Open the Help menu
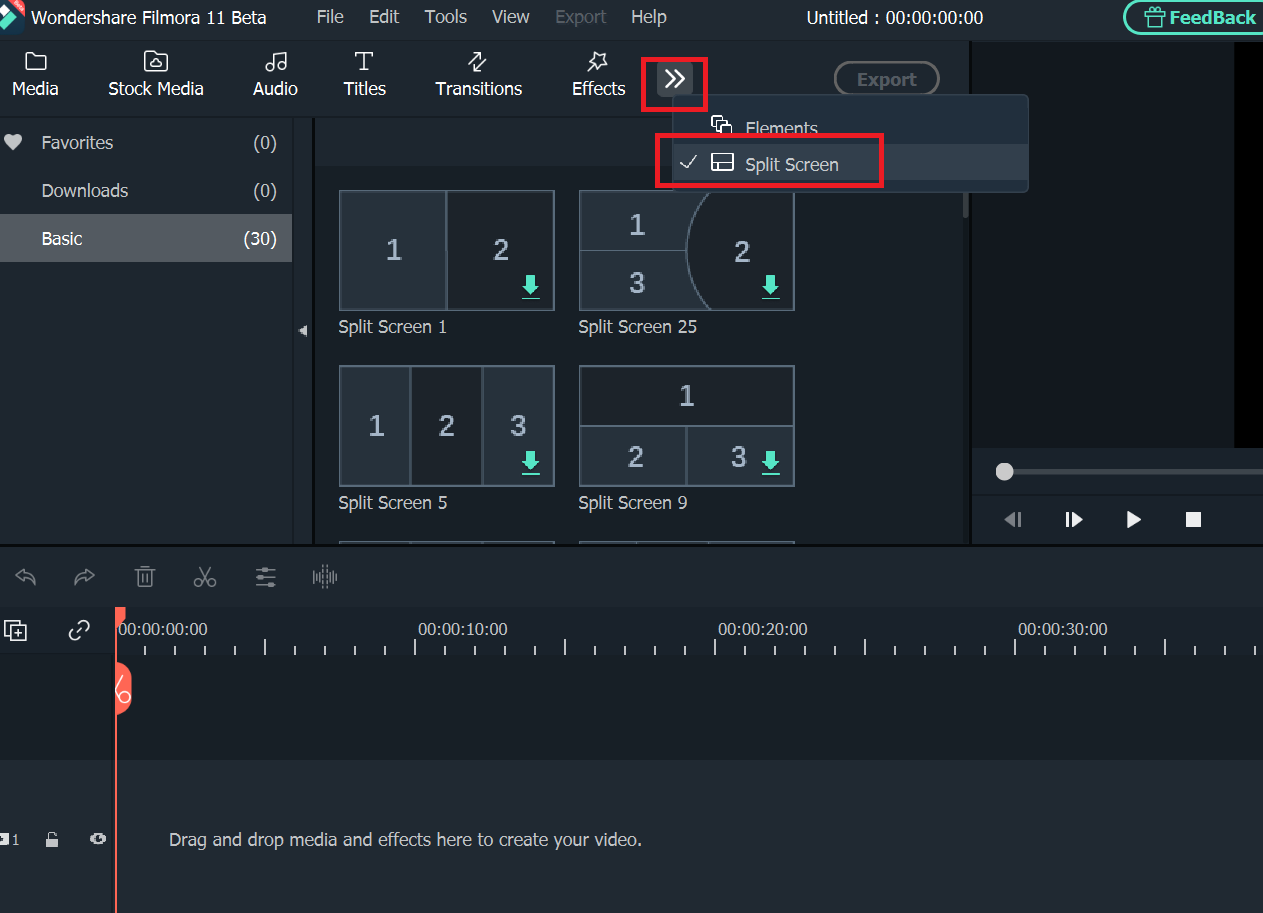This screenshot has height=913, width=1263. (649, 17)
